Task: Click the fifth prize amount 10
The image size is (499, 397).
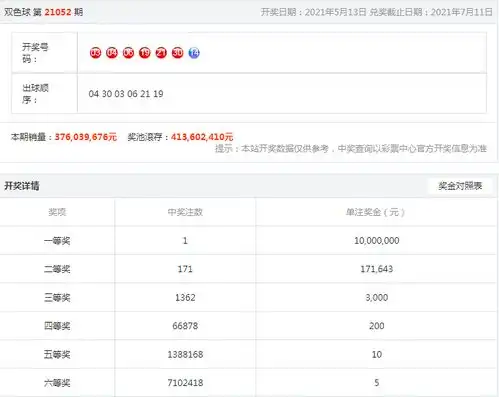Action: [x=377, y=354]
